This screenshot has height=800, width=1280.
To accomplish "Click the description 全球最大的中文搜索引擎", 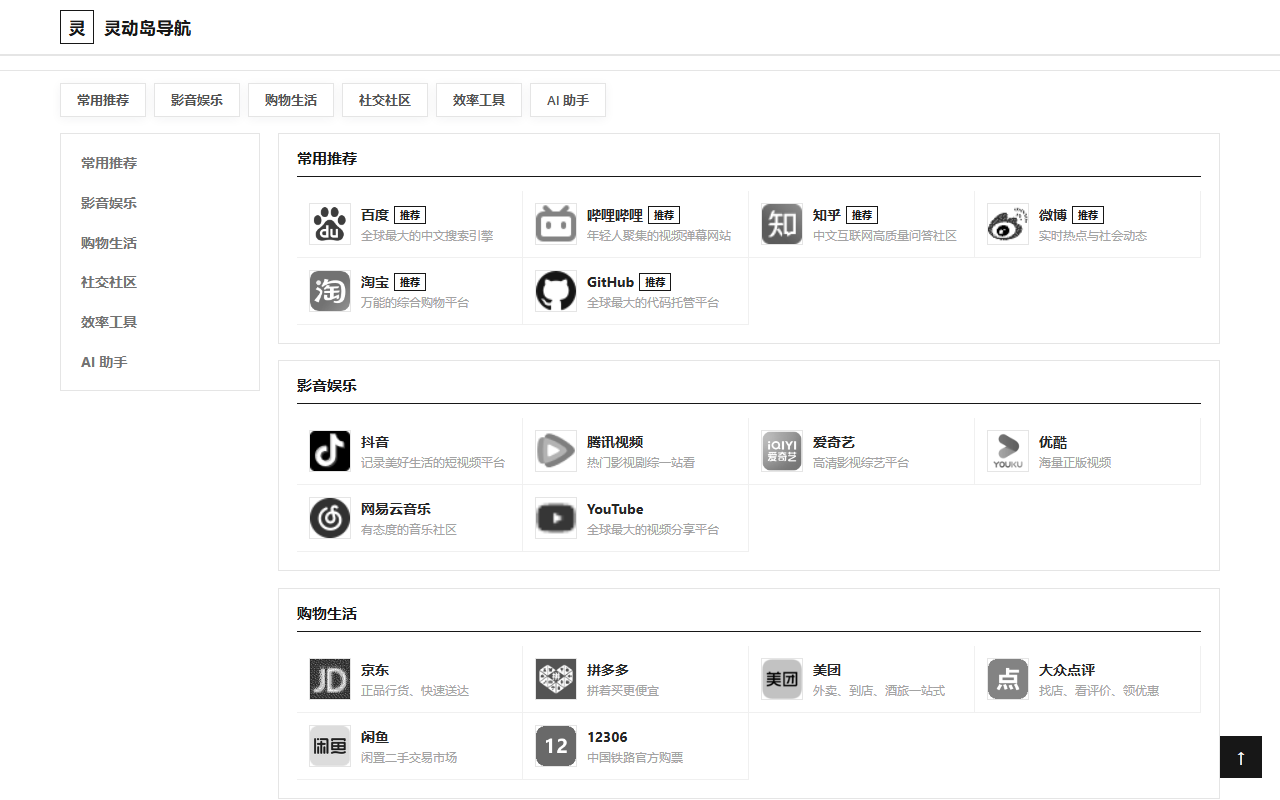I will (427, 236).
